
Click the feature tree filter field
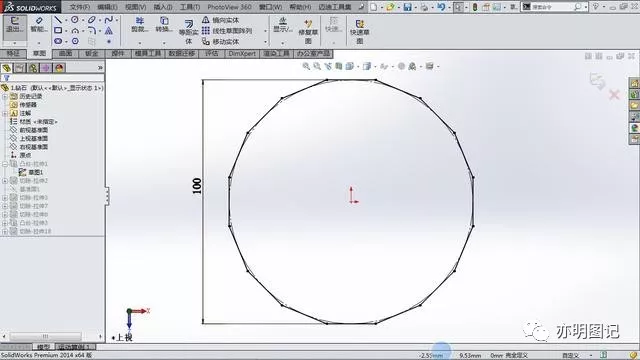pyautogui.click(x=53, y=78)
